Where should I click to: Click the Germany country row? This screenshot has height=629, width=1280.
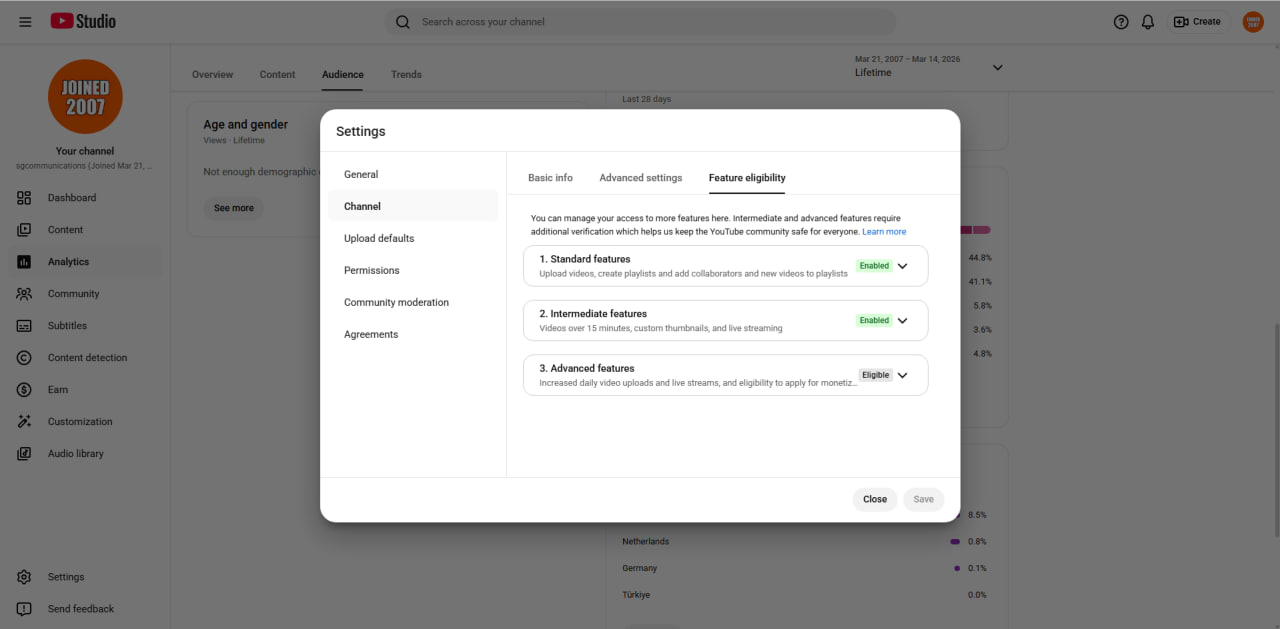pos(805,568)
